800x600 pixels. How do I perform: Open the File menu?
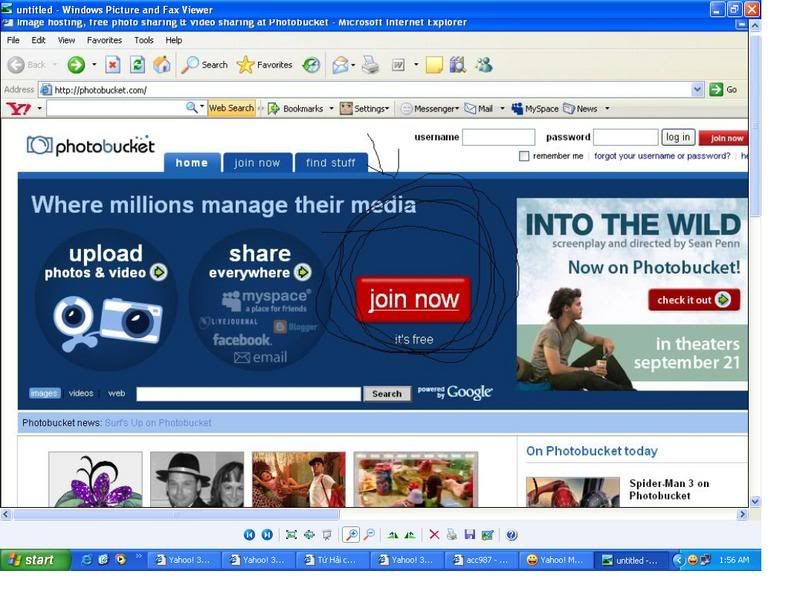(13, 40)
